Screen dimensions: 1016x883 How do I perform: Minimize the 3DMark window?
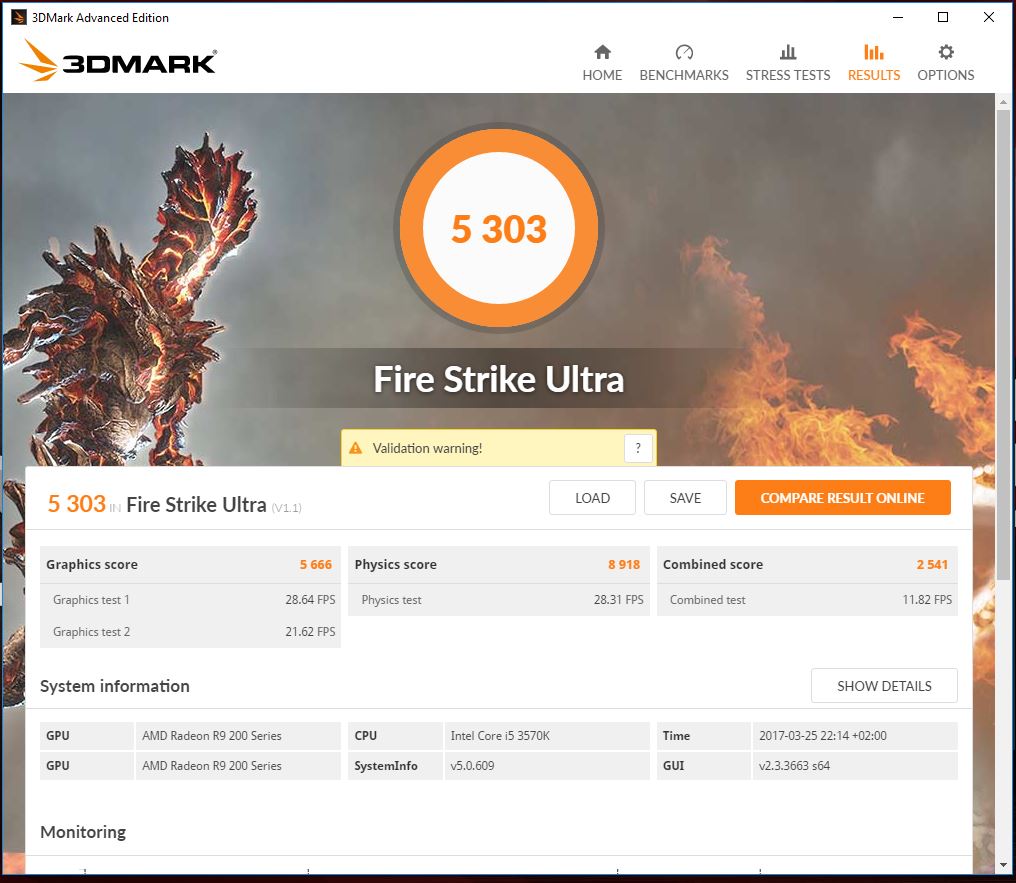pyautogui.click(x=898, y=17)
